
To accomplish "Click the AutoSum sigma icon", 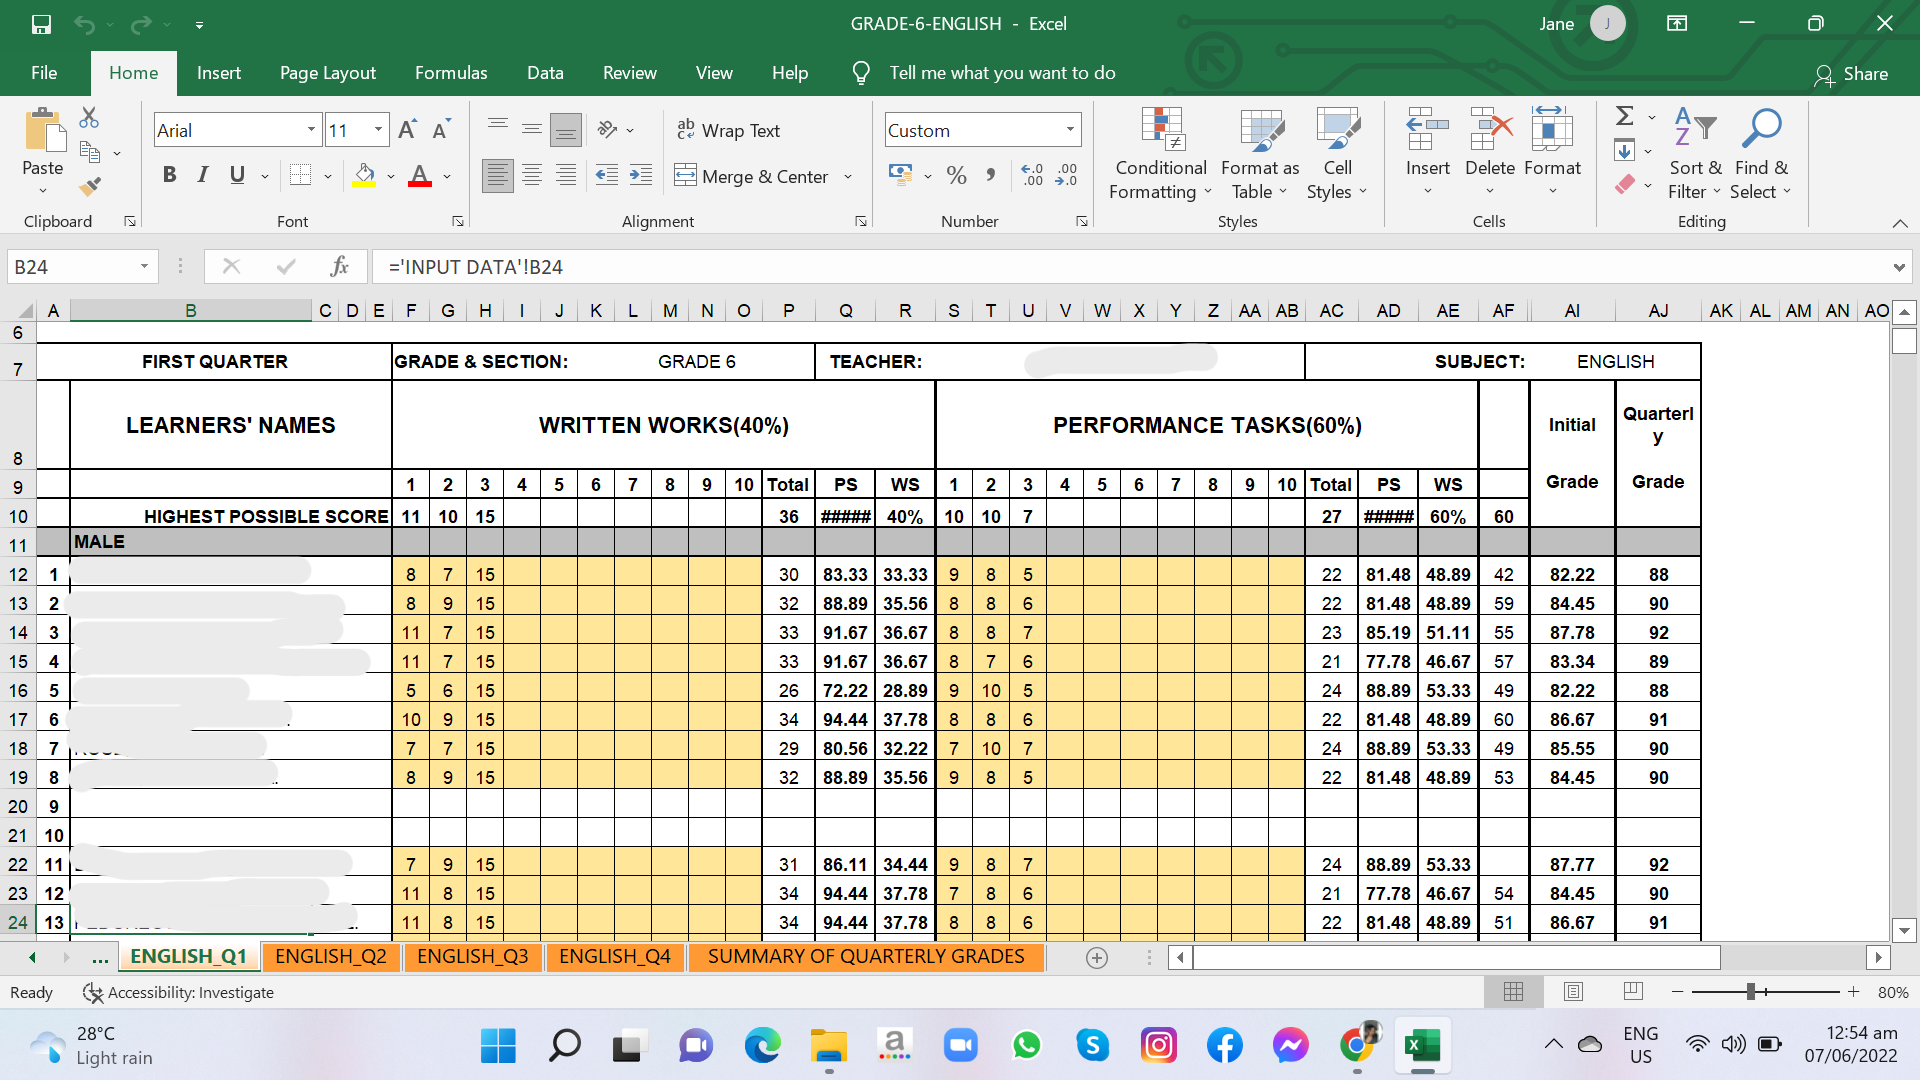I will [x=1625, y=116].
